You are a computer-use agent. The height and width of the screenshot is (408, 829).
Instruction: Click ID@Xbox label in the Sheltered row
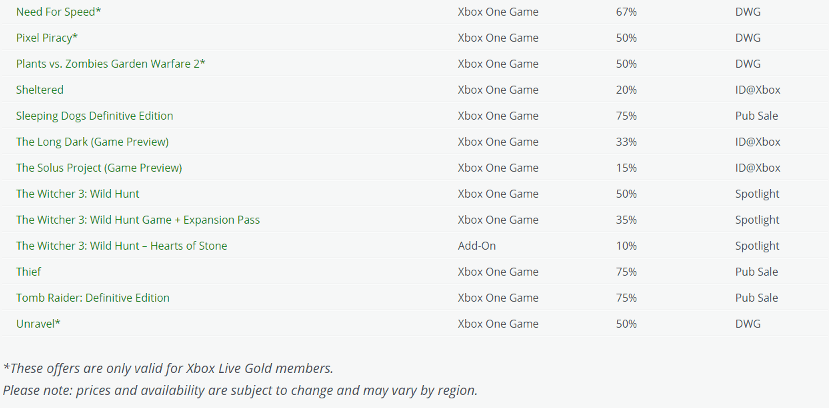coord(757,90)
